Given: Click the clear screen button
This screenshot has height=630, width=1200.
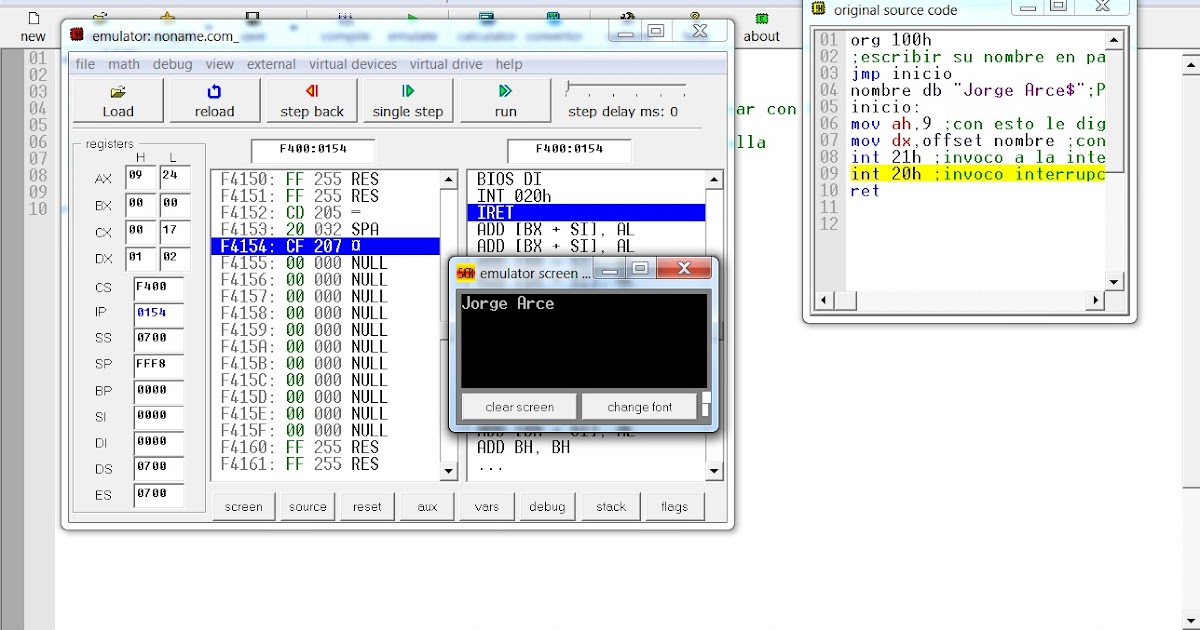Looking at the screenshot, I should click(x=519, y=407).
